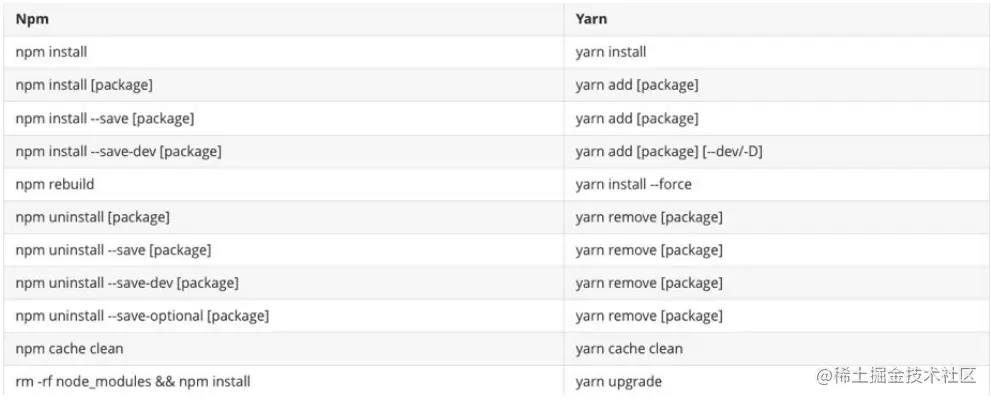991x400 pixels.
Task: Click the 'rm -rf node_modules && npm install' cell
Action: pyautogui.click(x=133, y=381)
